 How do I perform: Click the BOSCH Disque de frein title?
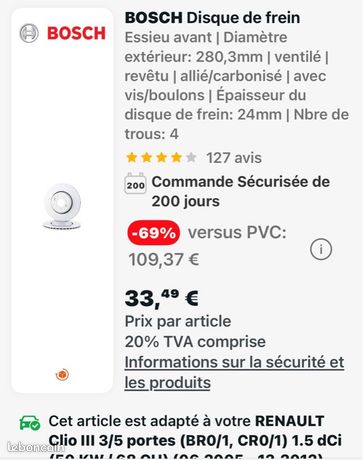(x=212, y=18)
